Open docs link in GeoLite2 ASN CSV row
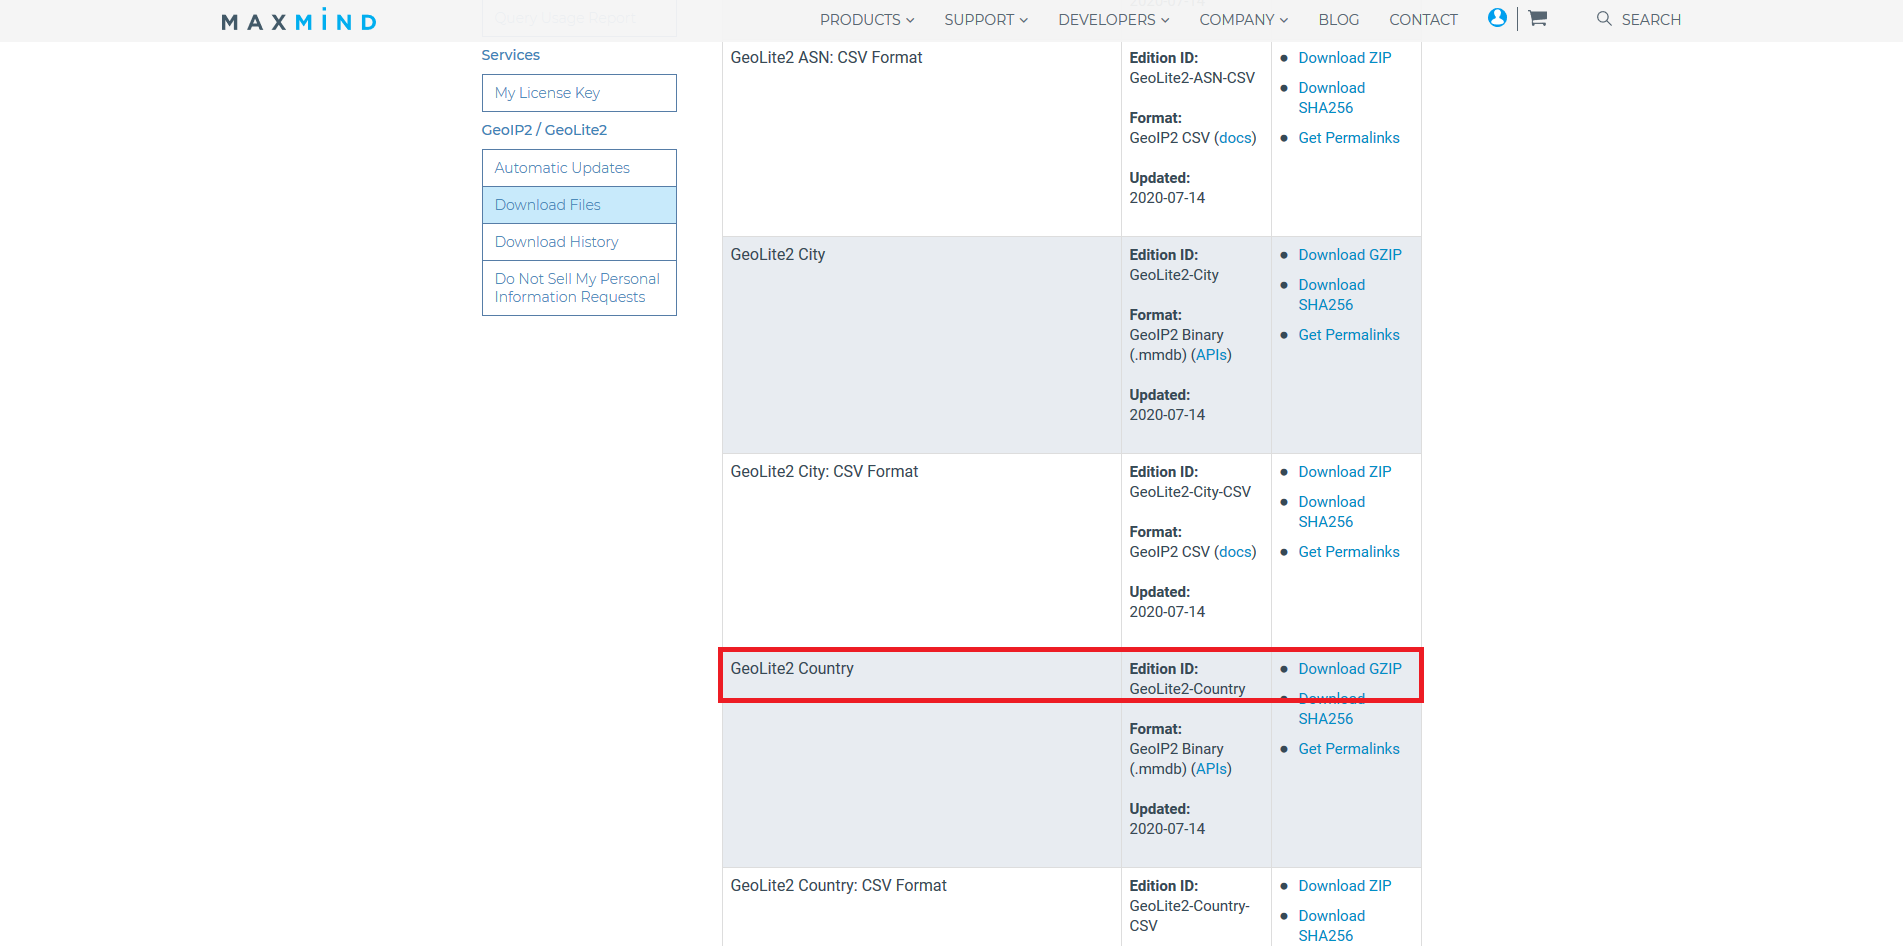Screen dimensions: 1903x946 click(1235, 138)
